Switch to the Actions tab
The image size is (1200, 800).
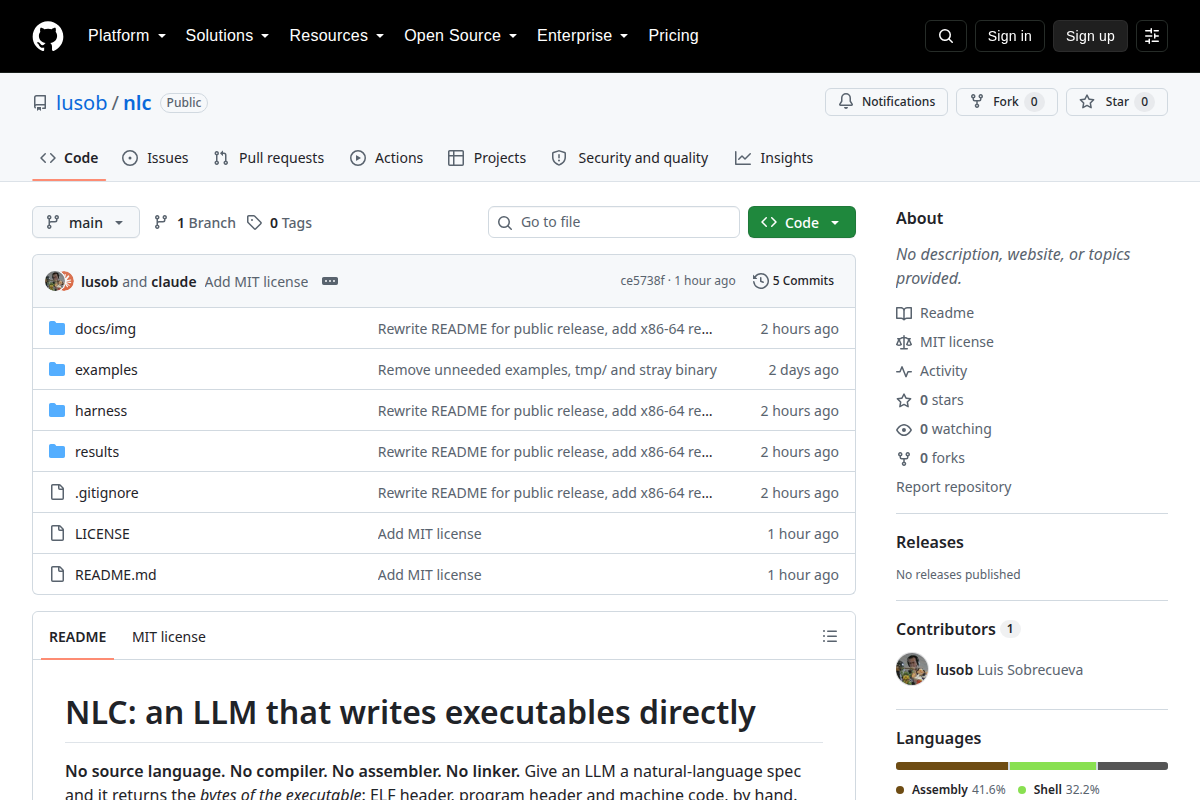(386, 158)
